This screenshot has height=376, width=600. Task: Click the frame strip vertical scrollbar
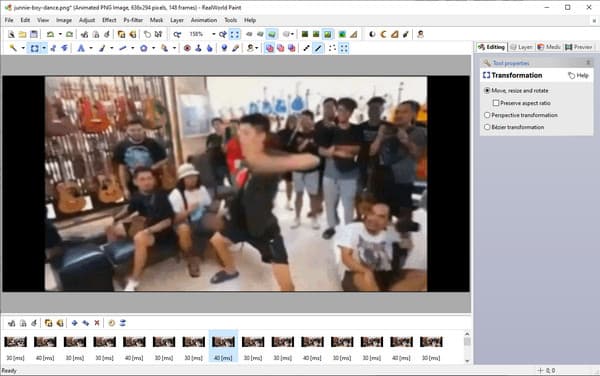(467, 347)
